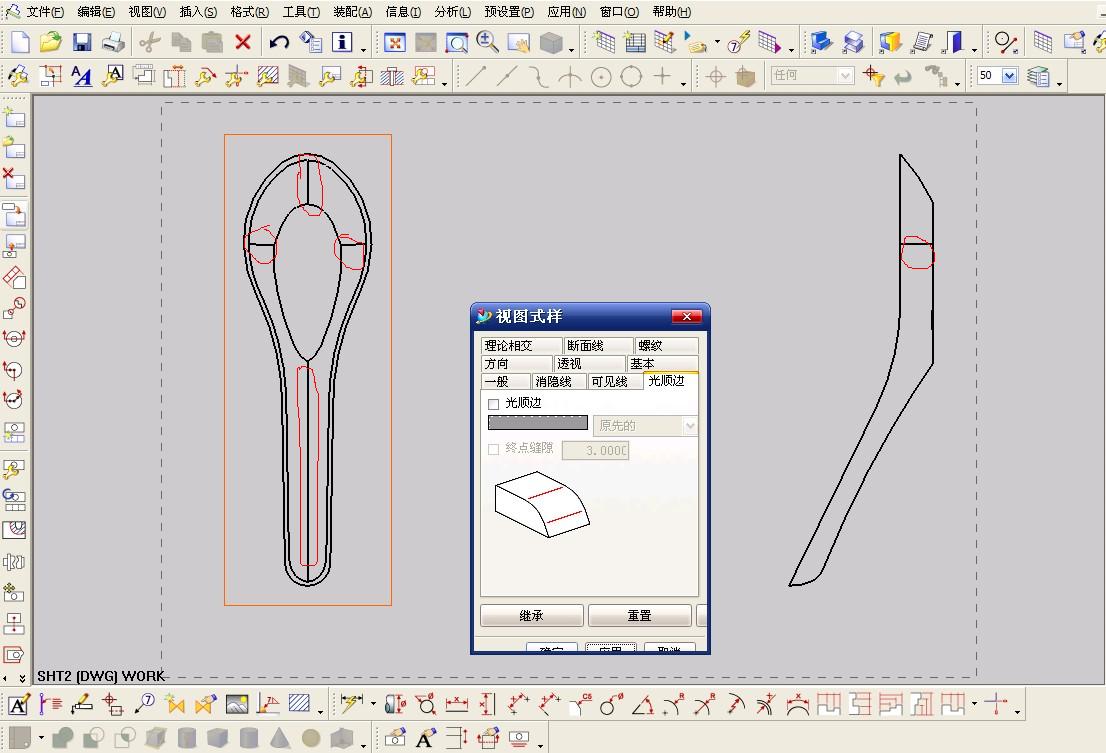Click the smooth edge preview illustration in the dialog
Image resolution: width=1106 pixels, height=753 pixels.
542,504
